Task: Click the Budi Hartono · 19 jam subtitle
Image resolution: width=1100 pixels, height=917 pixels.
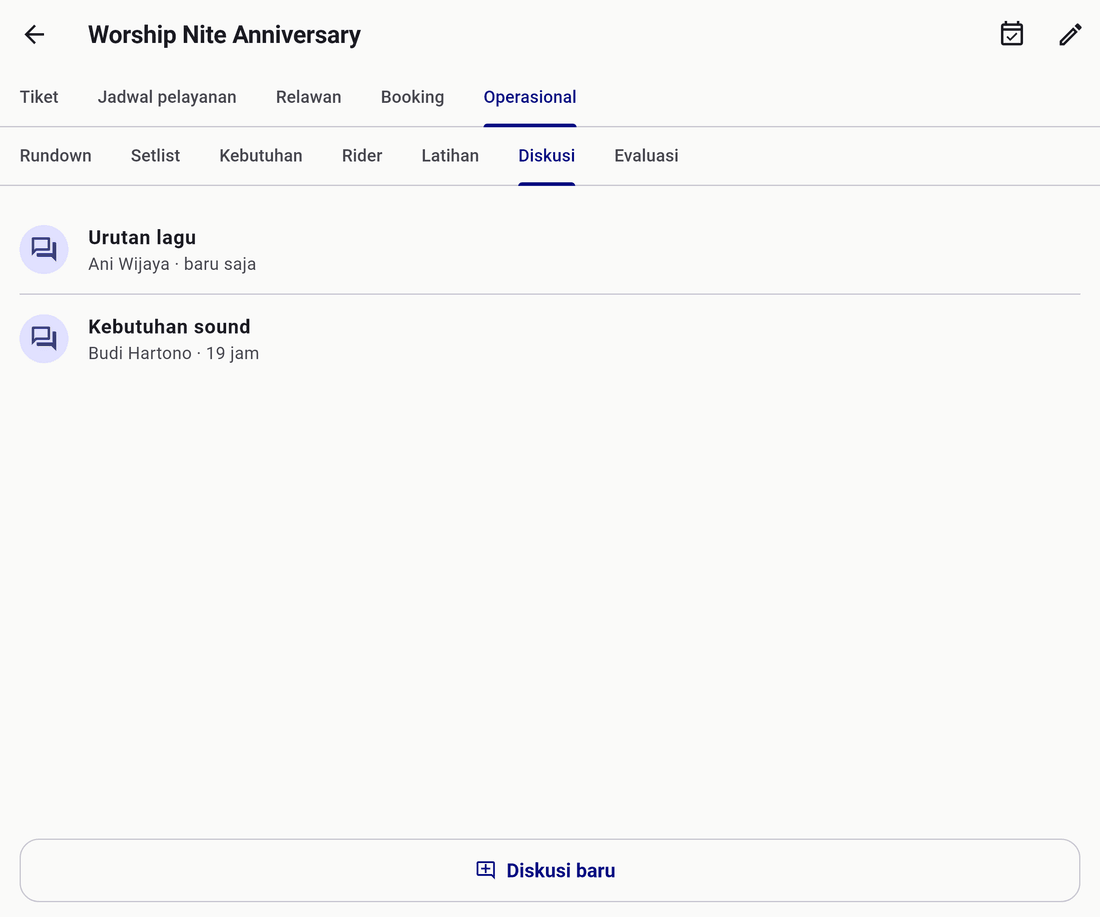Action: pos(173,354)
